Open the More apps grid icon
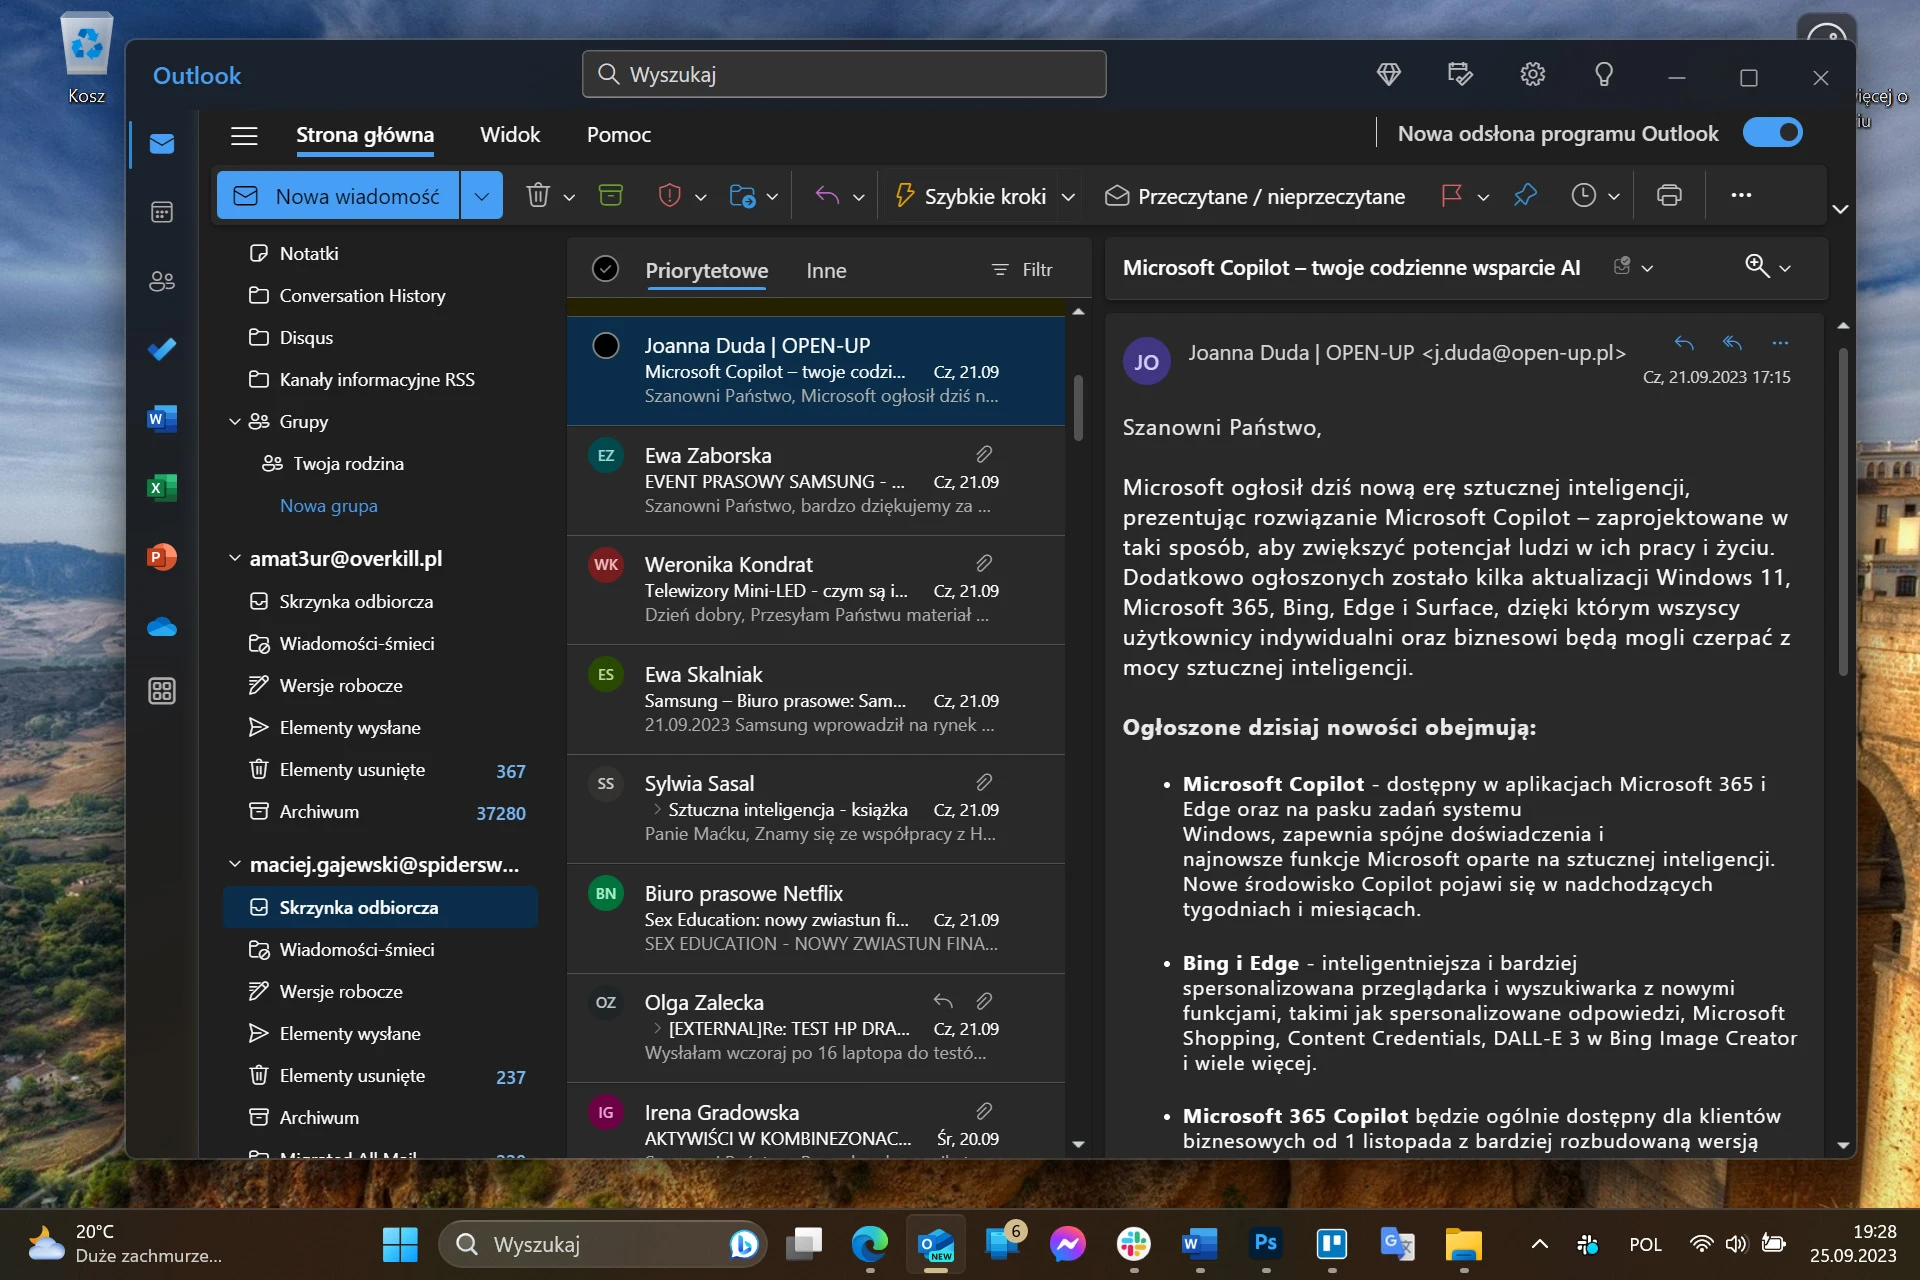 (162, 691)
